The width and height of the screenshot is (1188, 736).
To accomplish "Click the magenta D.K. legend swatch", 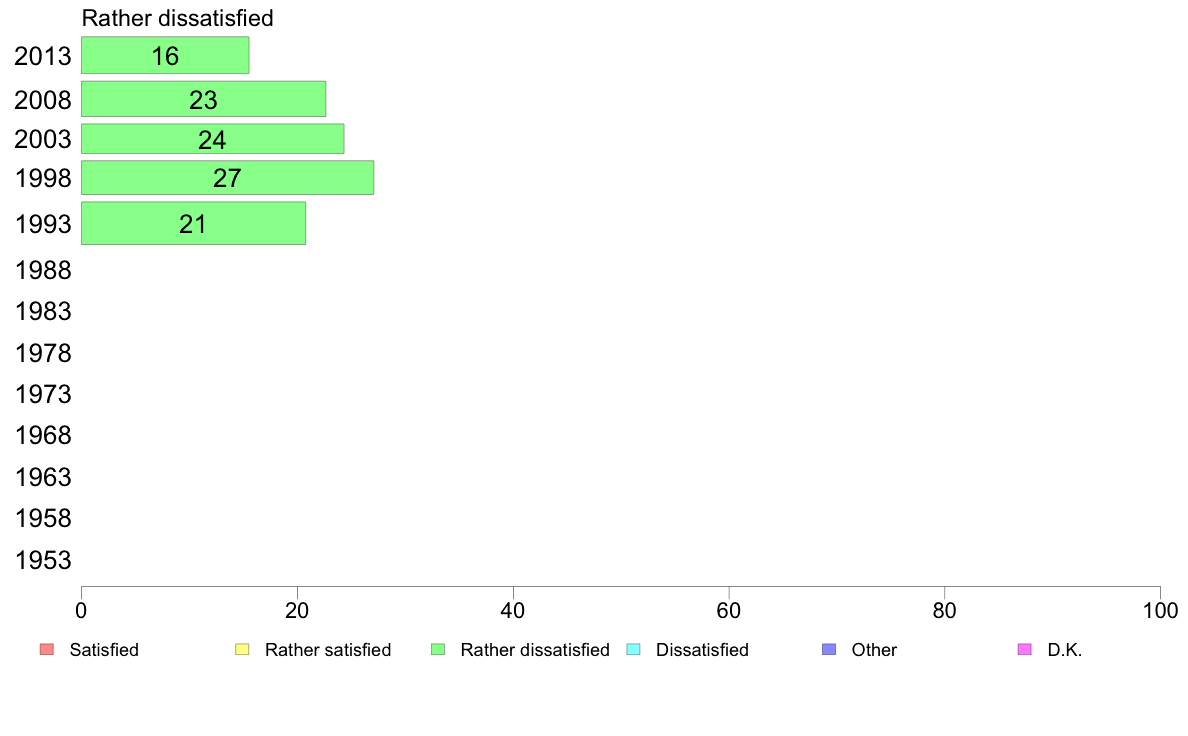I will tap(1024, 650).
